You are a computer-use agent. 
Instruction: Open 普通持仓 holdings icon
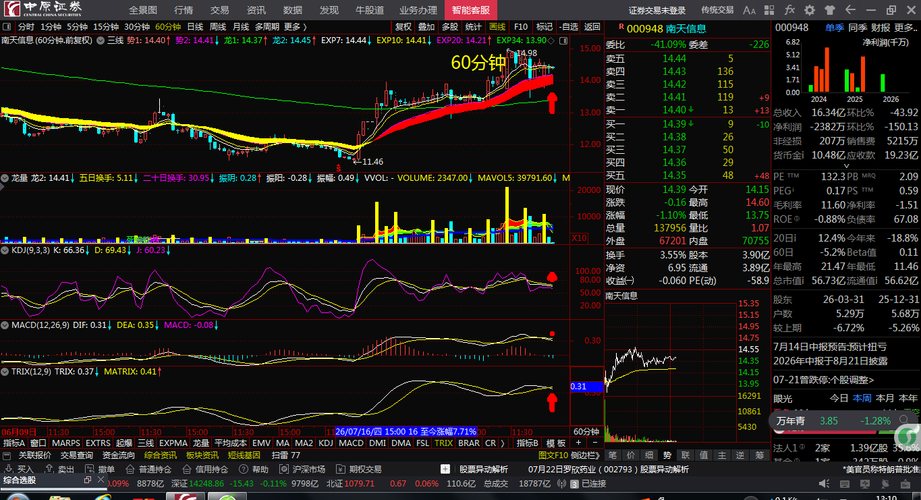tap(129, 469)
